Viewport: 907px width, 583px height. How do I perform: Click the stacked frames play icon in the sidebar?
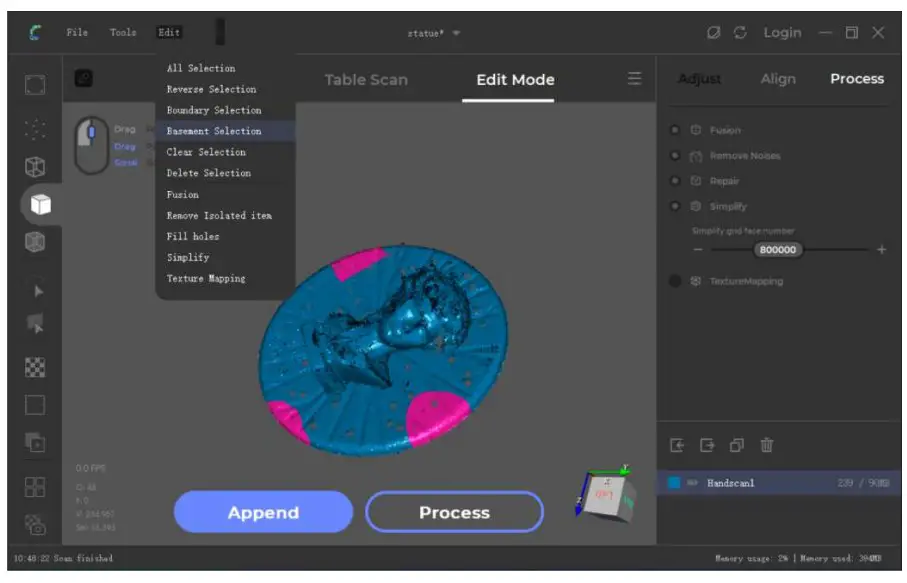tap(35, 442)
